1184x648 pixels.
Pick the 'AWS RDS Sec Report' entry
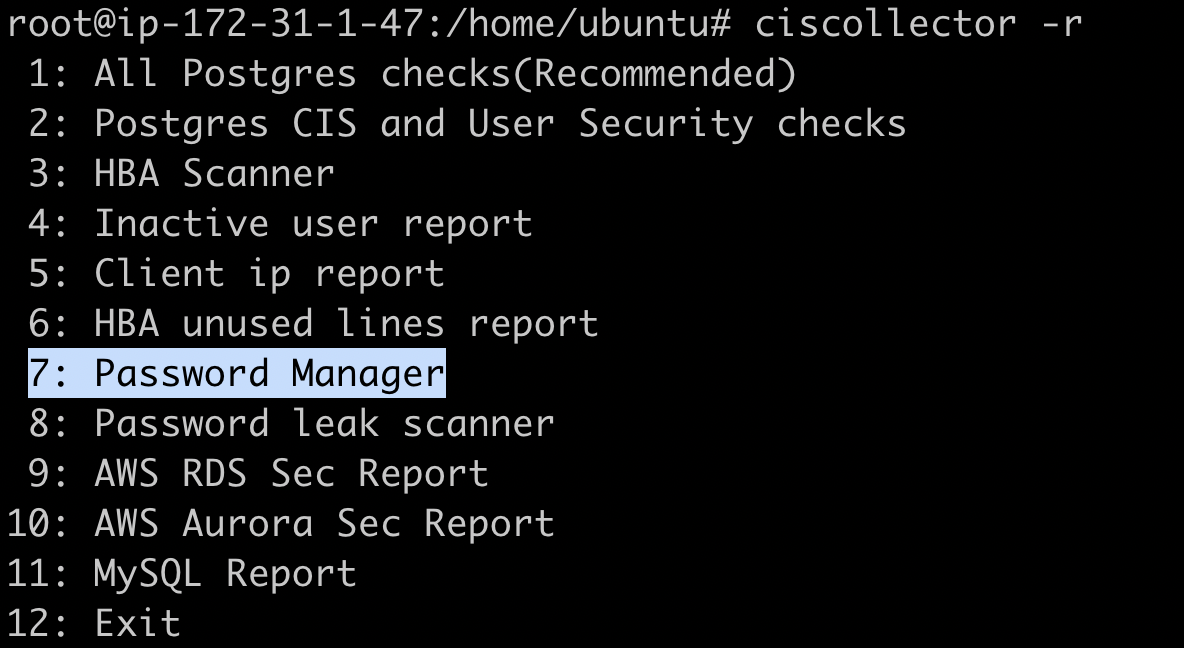coord(291,473)
